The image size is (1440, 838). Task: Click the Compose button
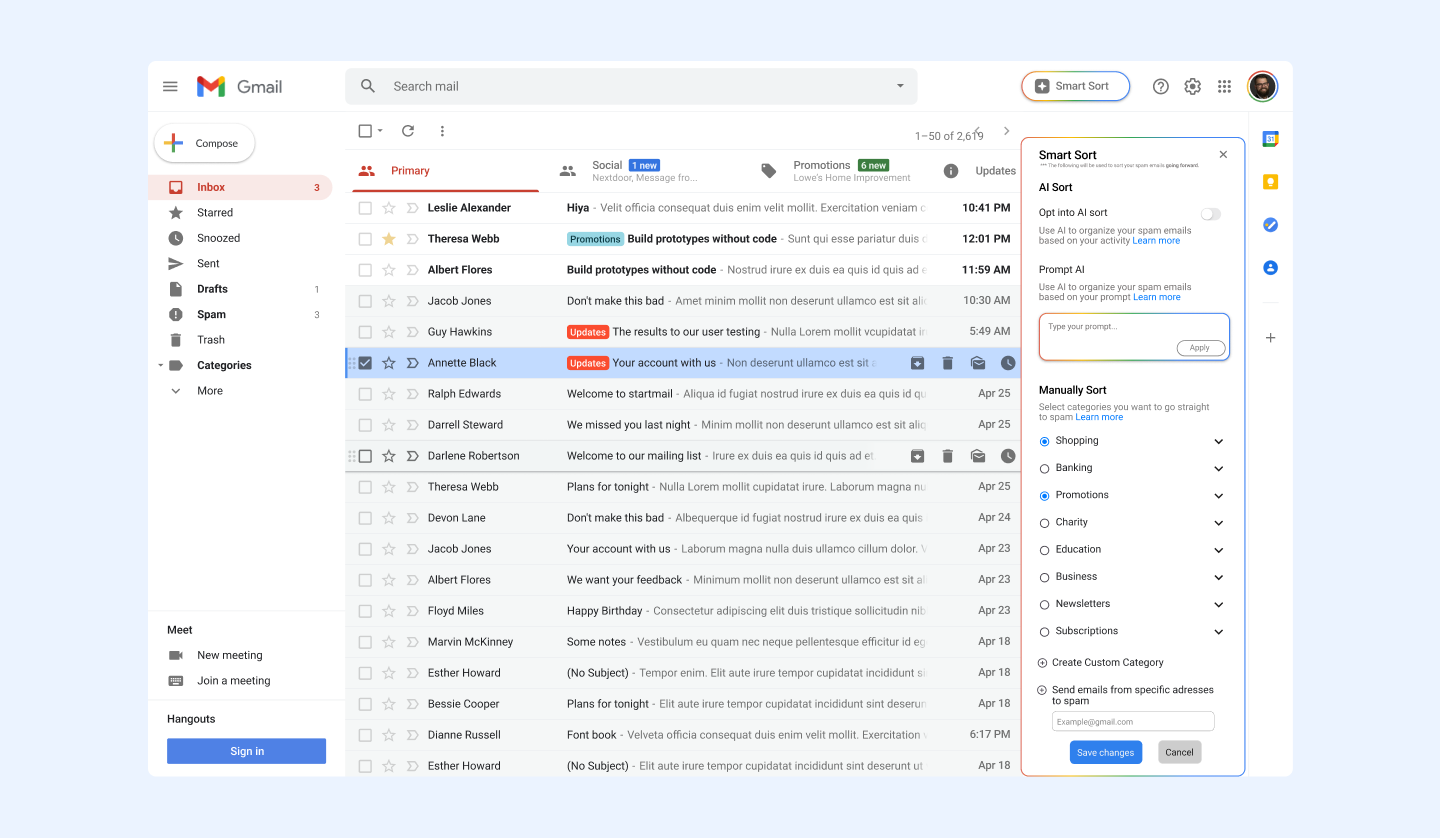(x=204, y=143)
